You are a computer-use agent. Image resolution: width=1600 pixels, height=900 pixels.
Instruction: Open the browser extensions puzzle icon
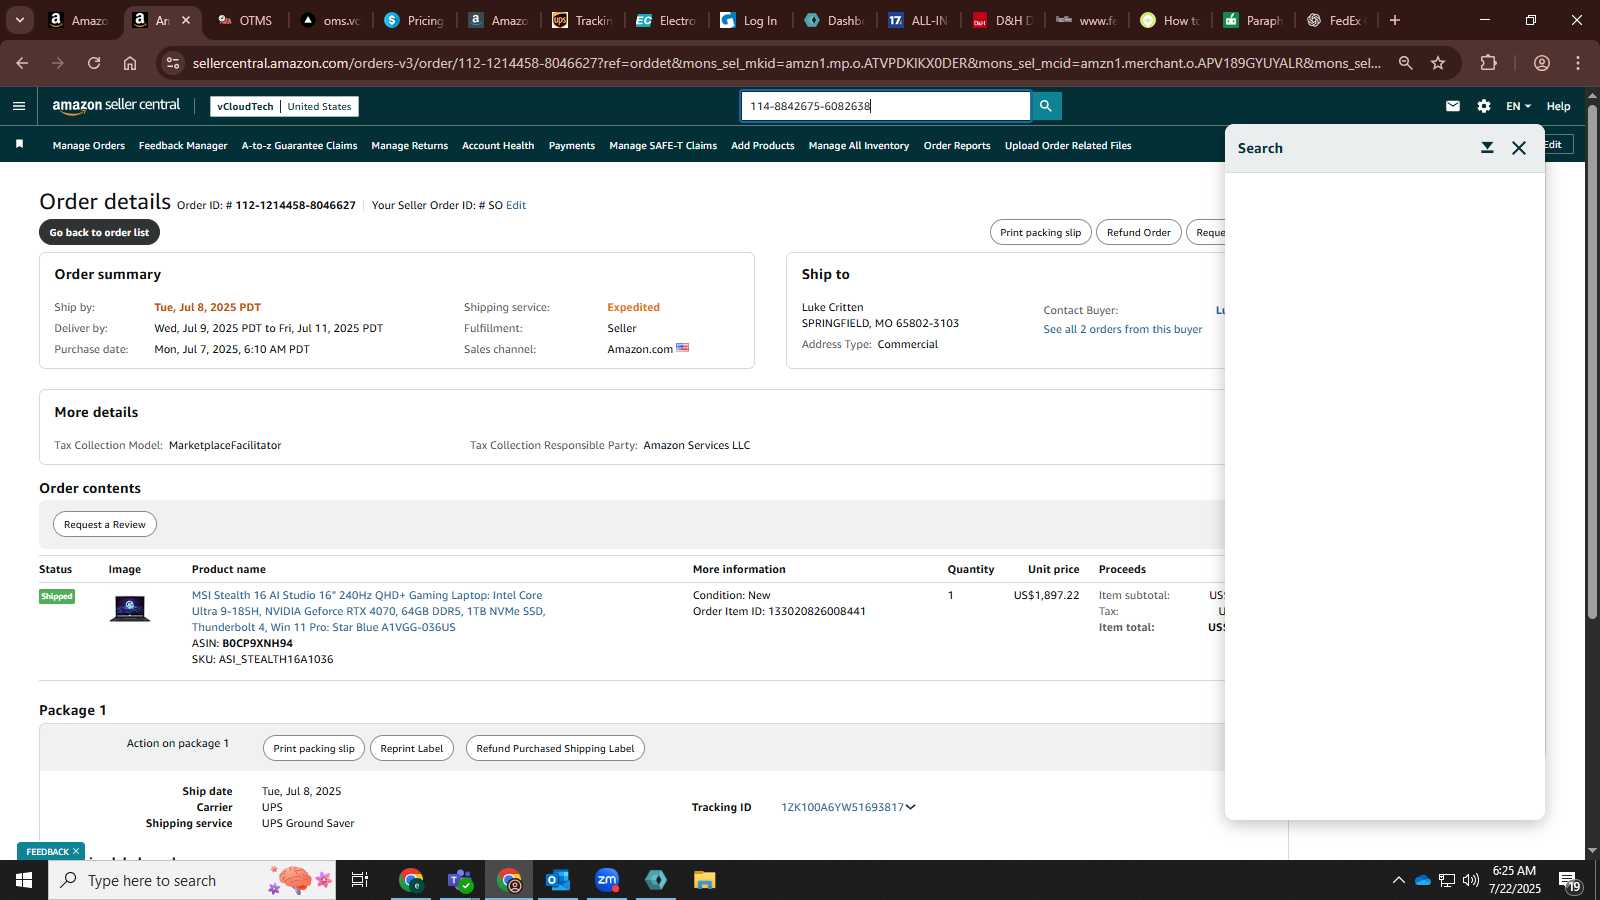[1488, 63]
